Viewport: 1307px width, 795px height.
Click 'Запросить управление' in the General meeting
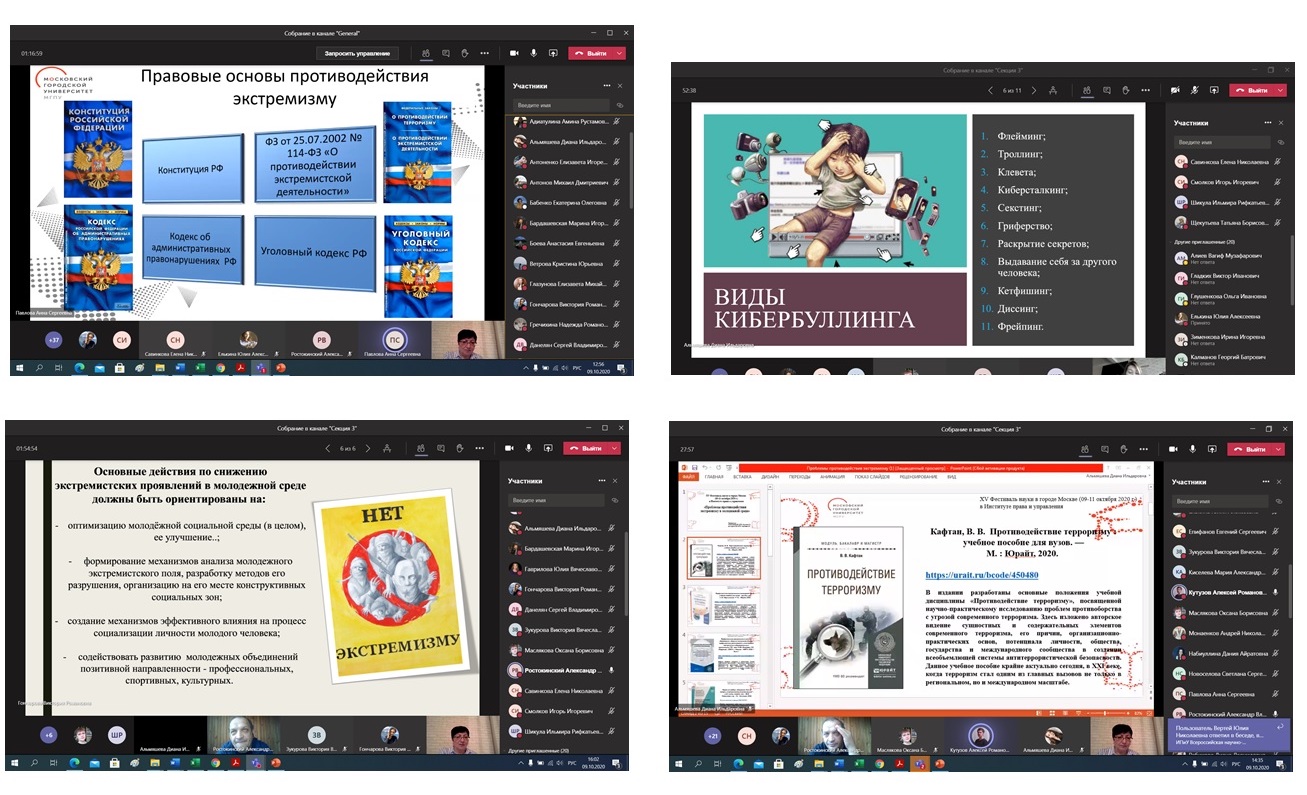coord(358,53)
